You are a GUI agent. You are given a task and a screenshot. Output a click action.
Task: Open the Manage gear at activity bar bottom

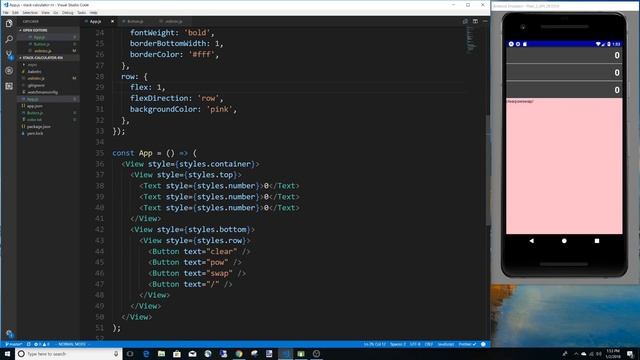click(9, 333)
